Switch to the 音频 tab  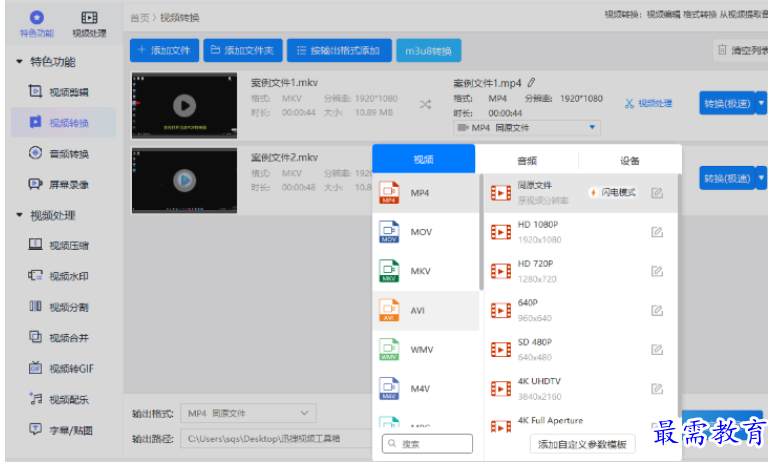(527, 160)
